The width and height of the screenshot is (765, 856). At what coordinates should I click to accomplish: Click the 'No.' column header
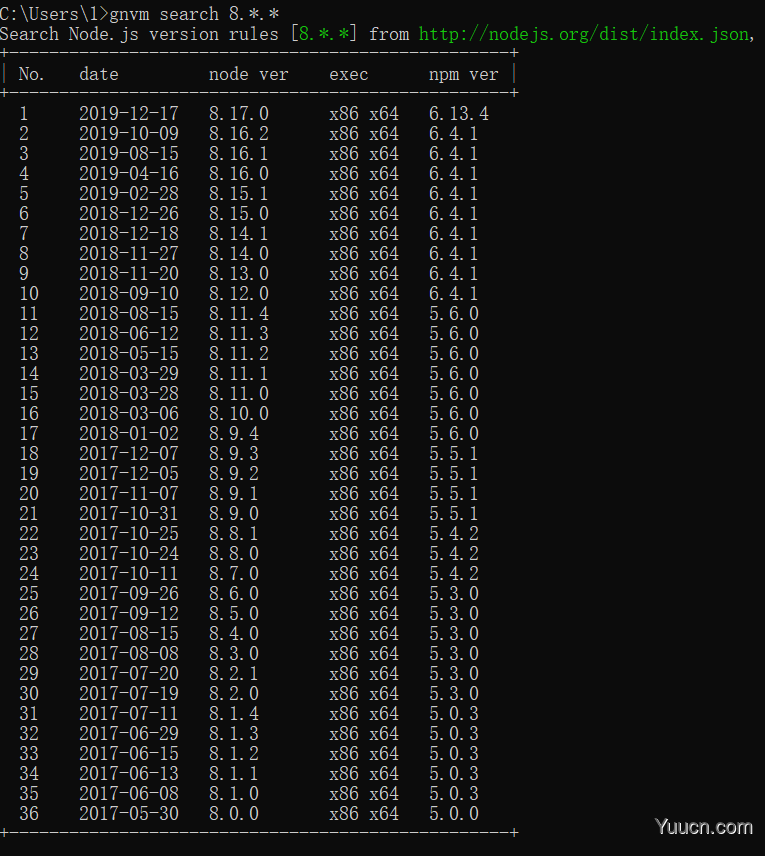[x=31, y=74]
